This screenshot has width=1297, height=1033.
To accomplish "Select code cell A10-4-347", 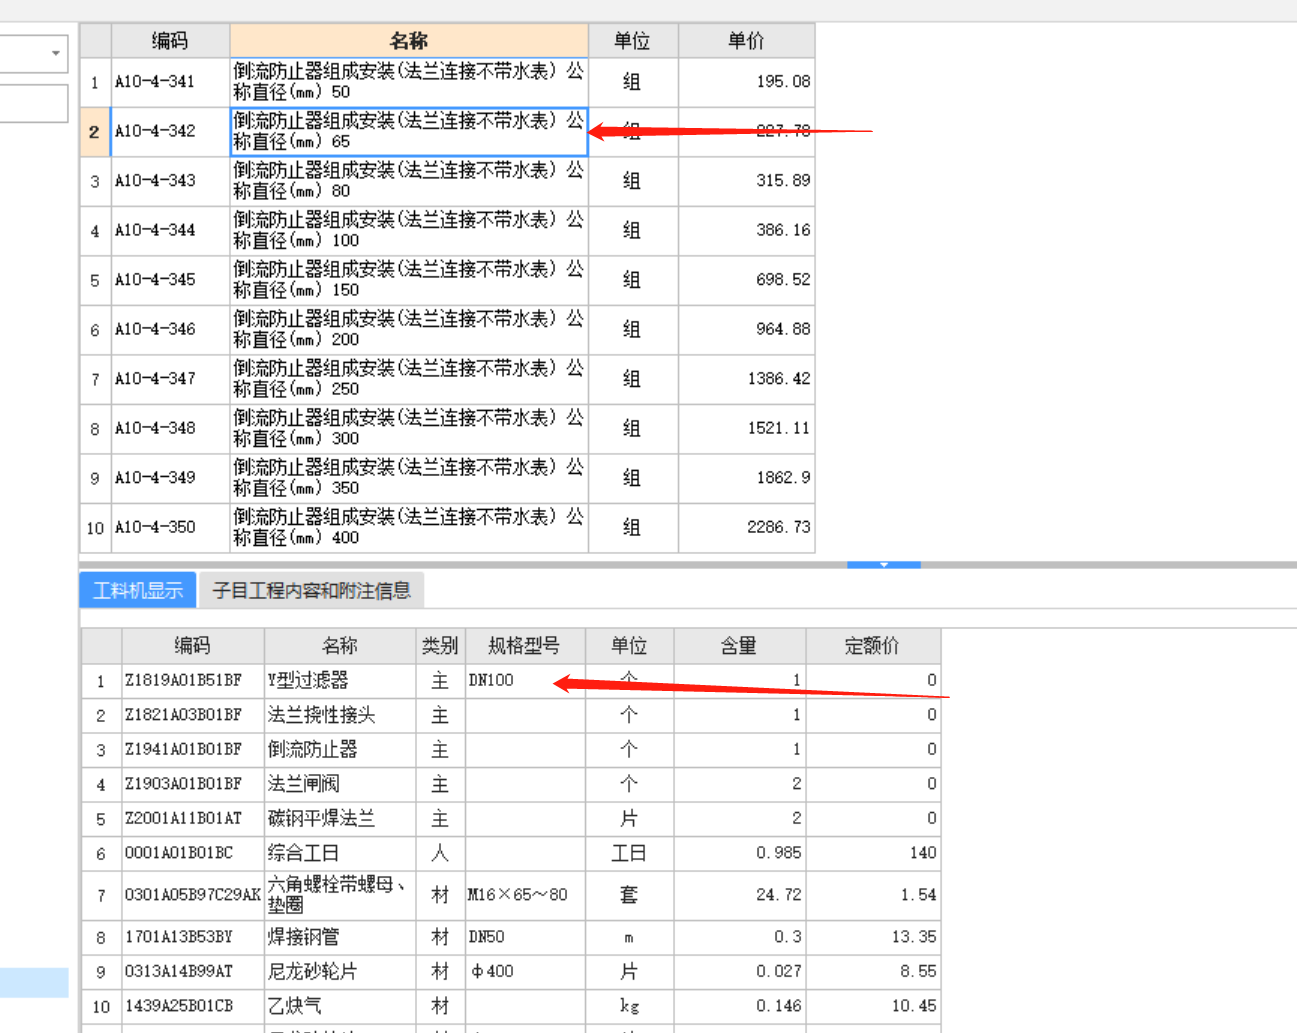I will point(170,379).
